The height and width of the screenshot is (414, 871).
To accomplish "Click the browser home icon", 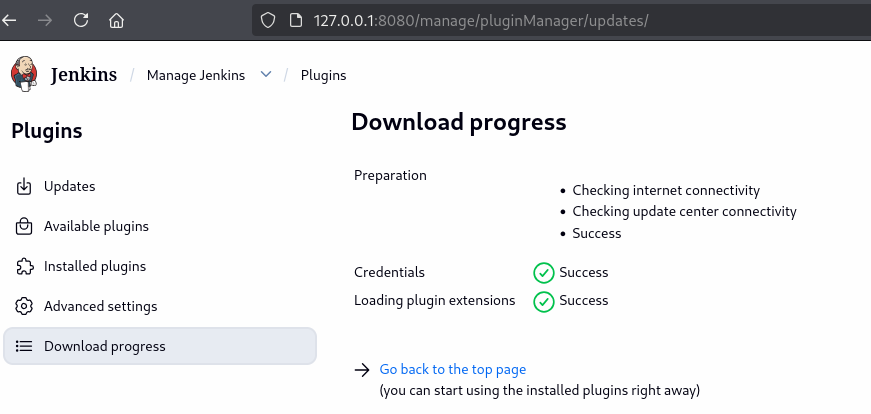I will click(116, 20).
